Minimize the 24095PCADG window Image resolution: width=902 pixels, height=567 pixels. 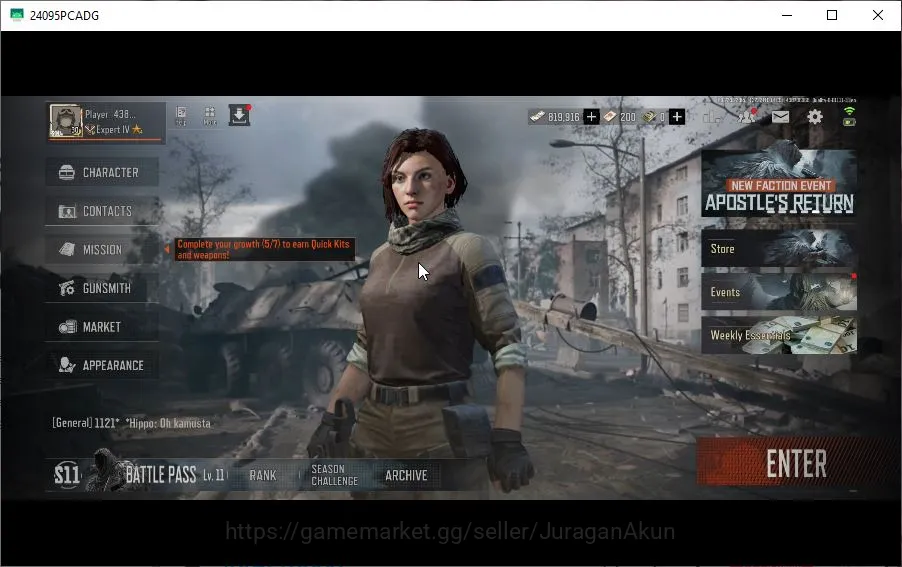click(787, 16)
